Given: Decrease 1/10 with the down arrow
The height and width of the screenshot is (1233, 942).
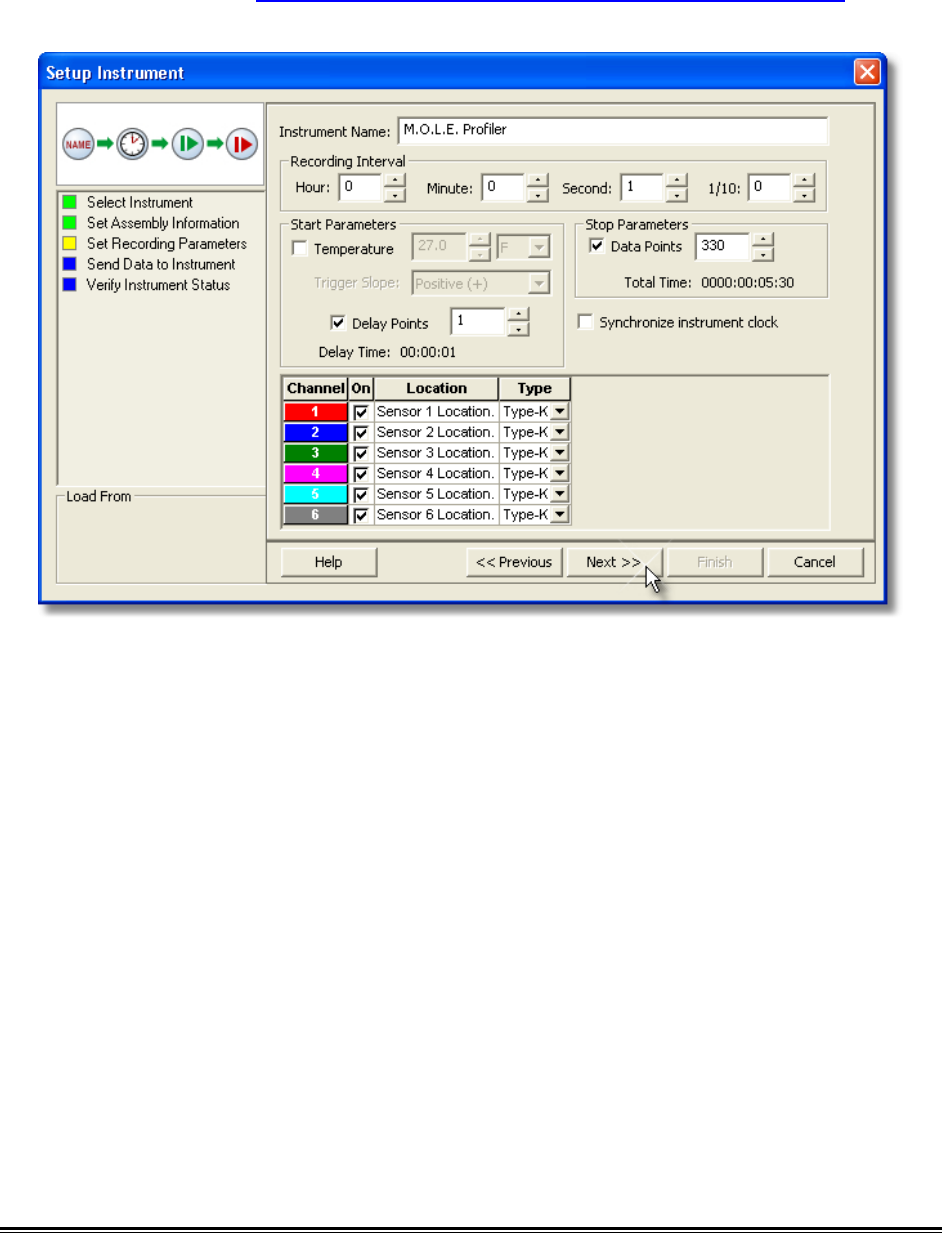Looking at the screenshot, I should tap(805, 194).
